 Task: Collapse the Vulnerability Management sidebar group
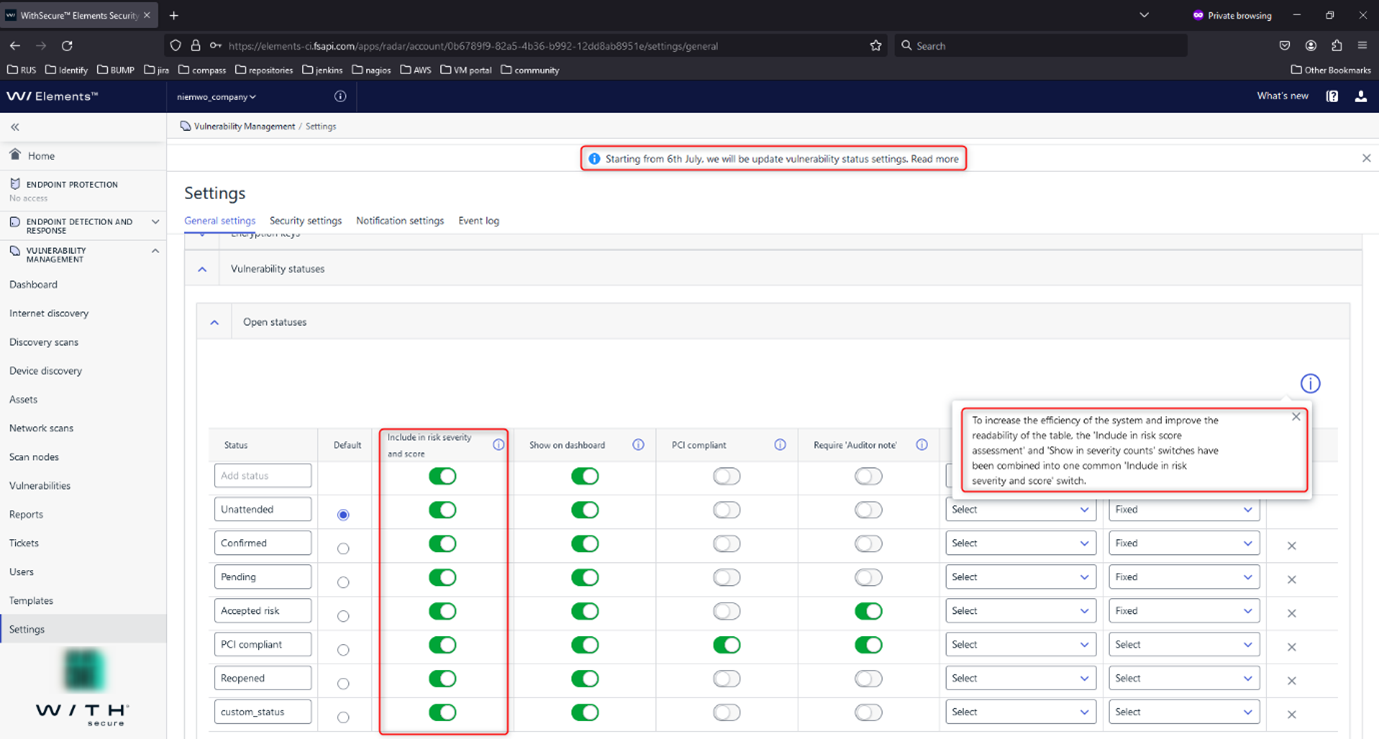coord(155,251)
